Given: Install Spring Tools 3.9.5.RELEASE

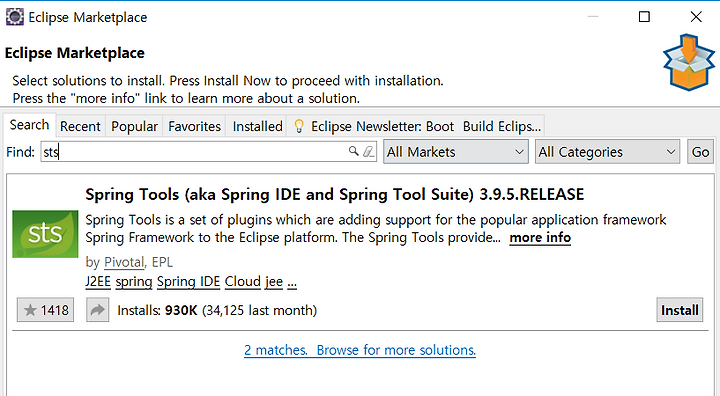Looking at the screenshot, I should pyautogui.click(x=680, y=310).
